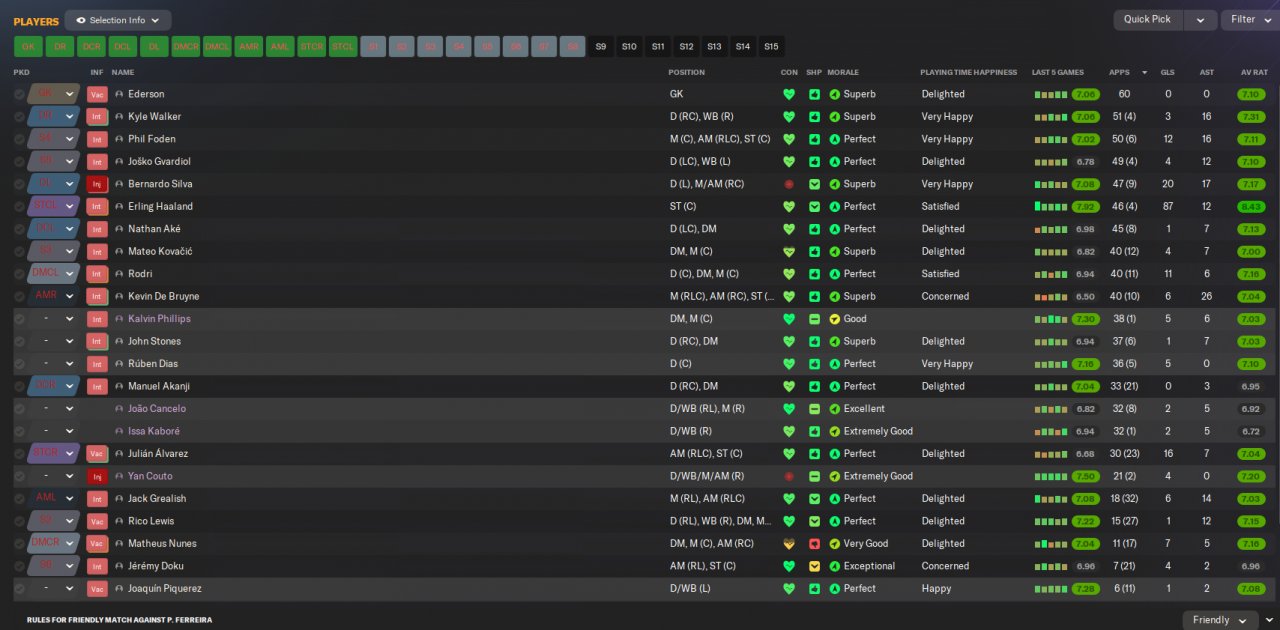Open Kalvin Phillips player link
The width and height of the screenshot is (1280, 630).
(159, 319)
